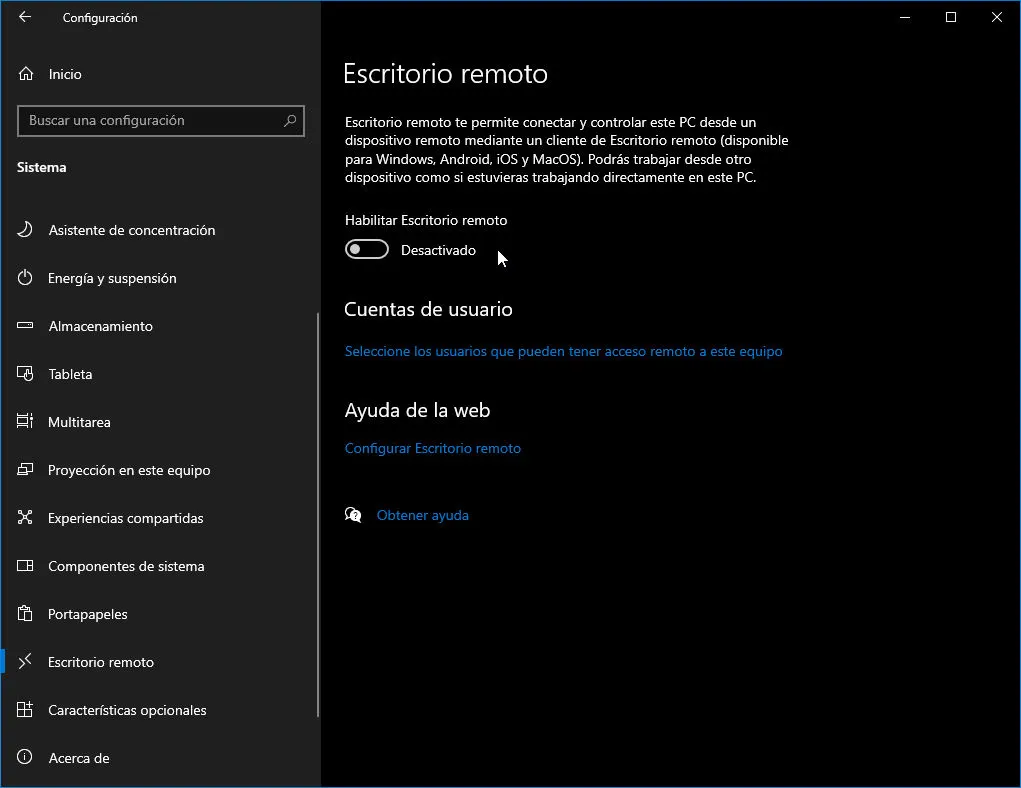Click the Energía y suspensión power icon
Viewport: 1021px width, 788px height.
tap(25, 277)
